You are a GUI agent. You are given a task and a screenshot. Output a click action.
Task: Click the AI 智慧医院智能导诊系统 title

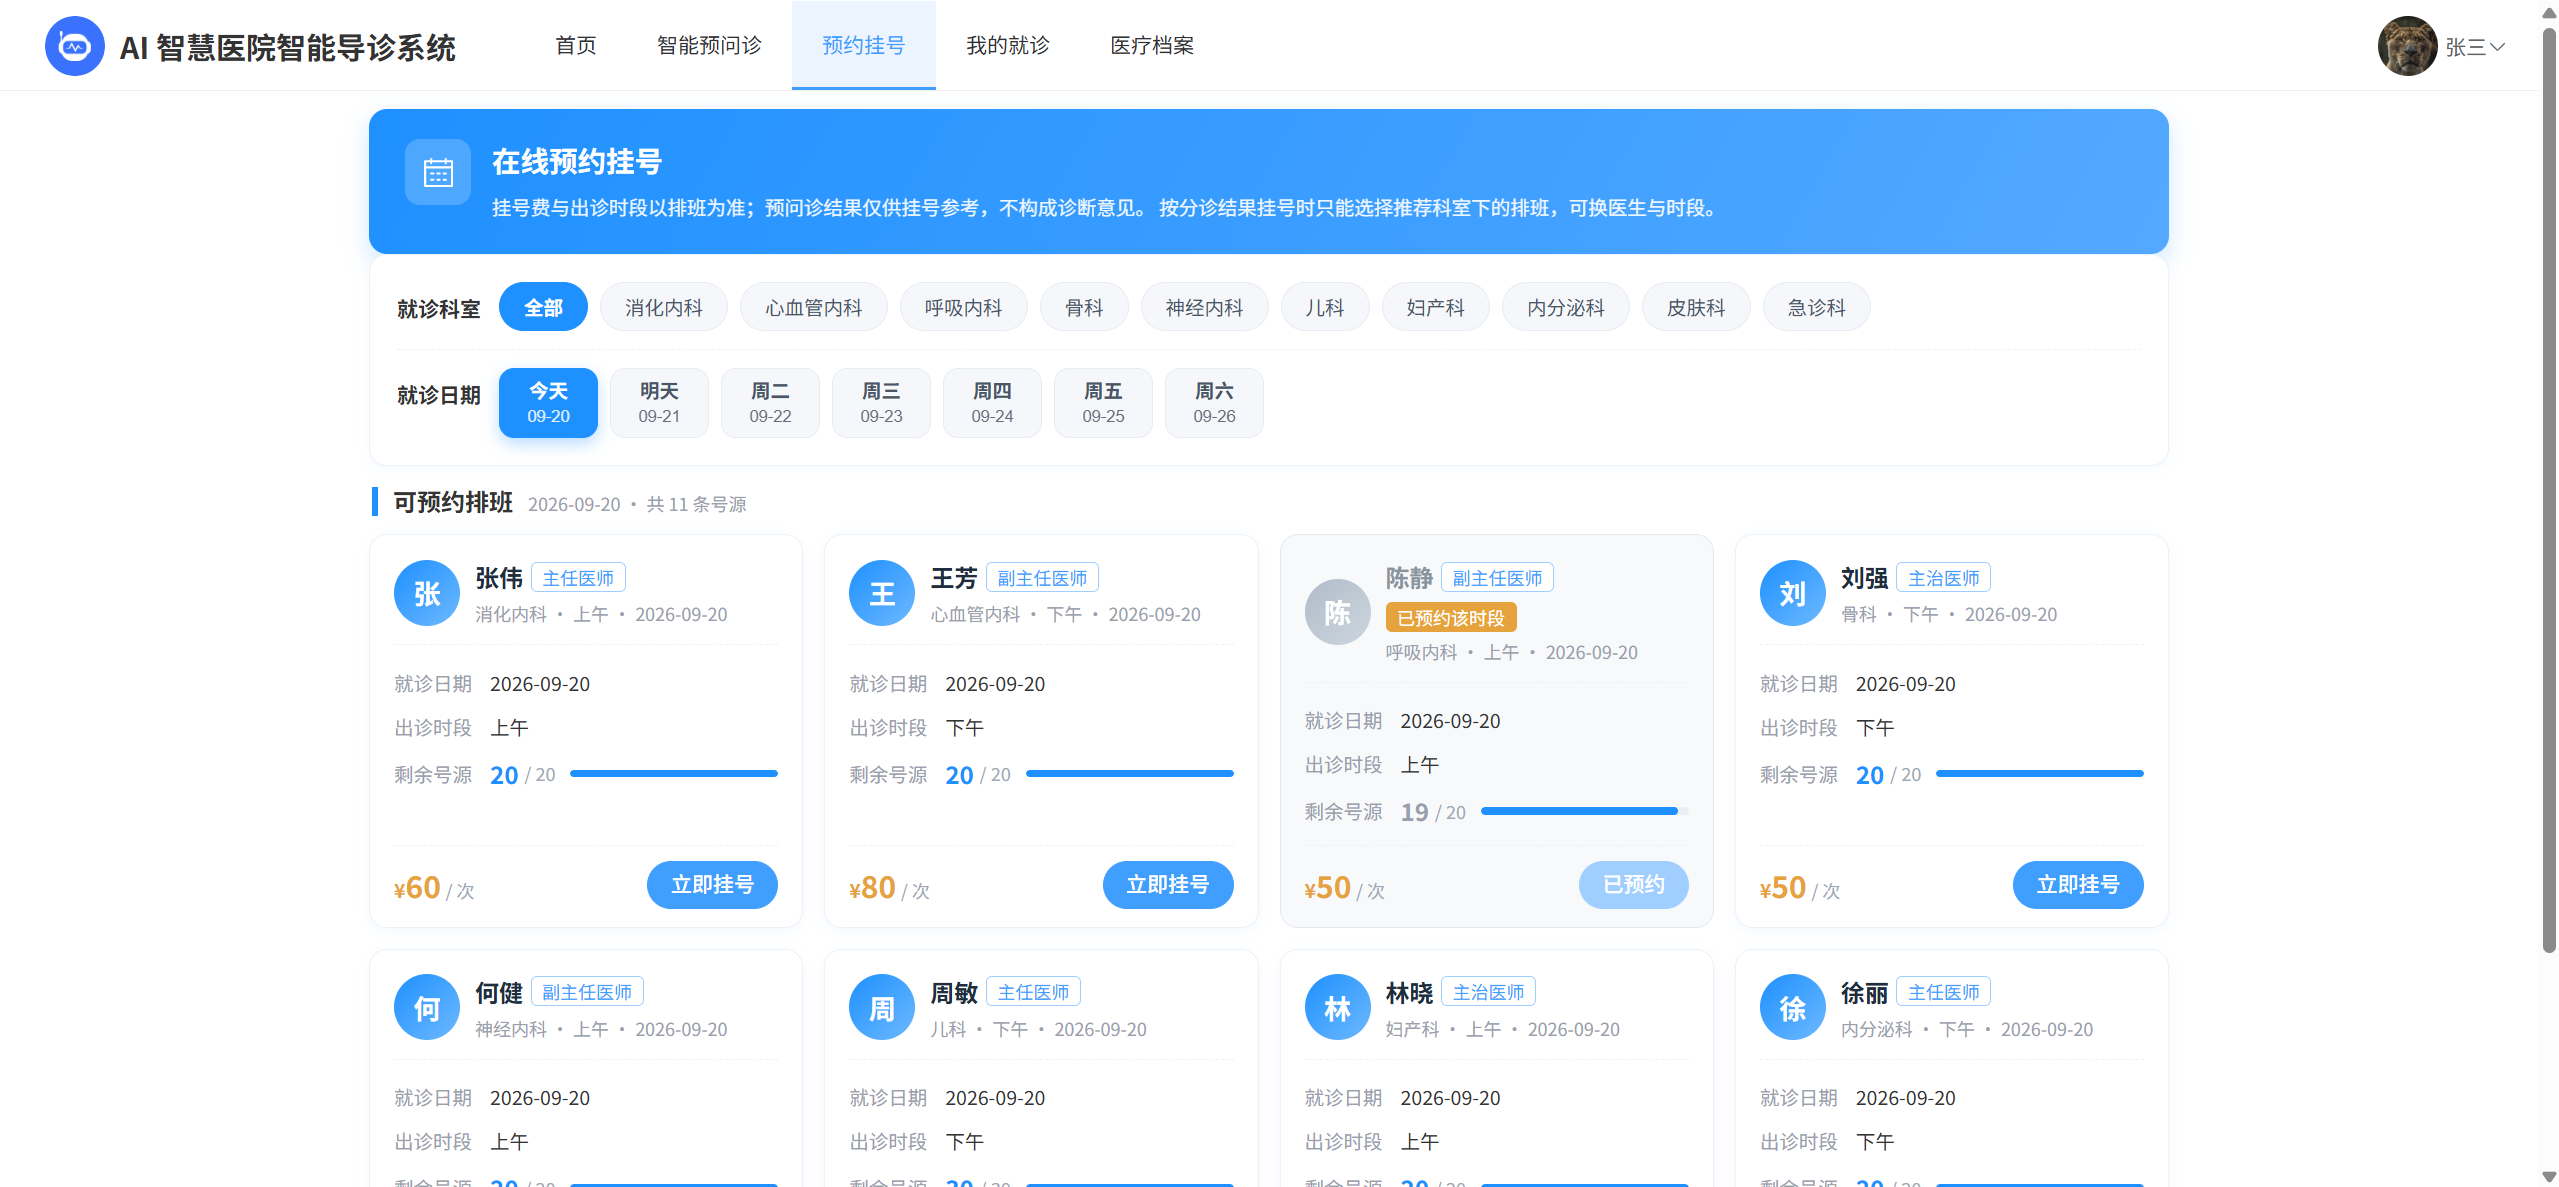tap(287, 47)
